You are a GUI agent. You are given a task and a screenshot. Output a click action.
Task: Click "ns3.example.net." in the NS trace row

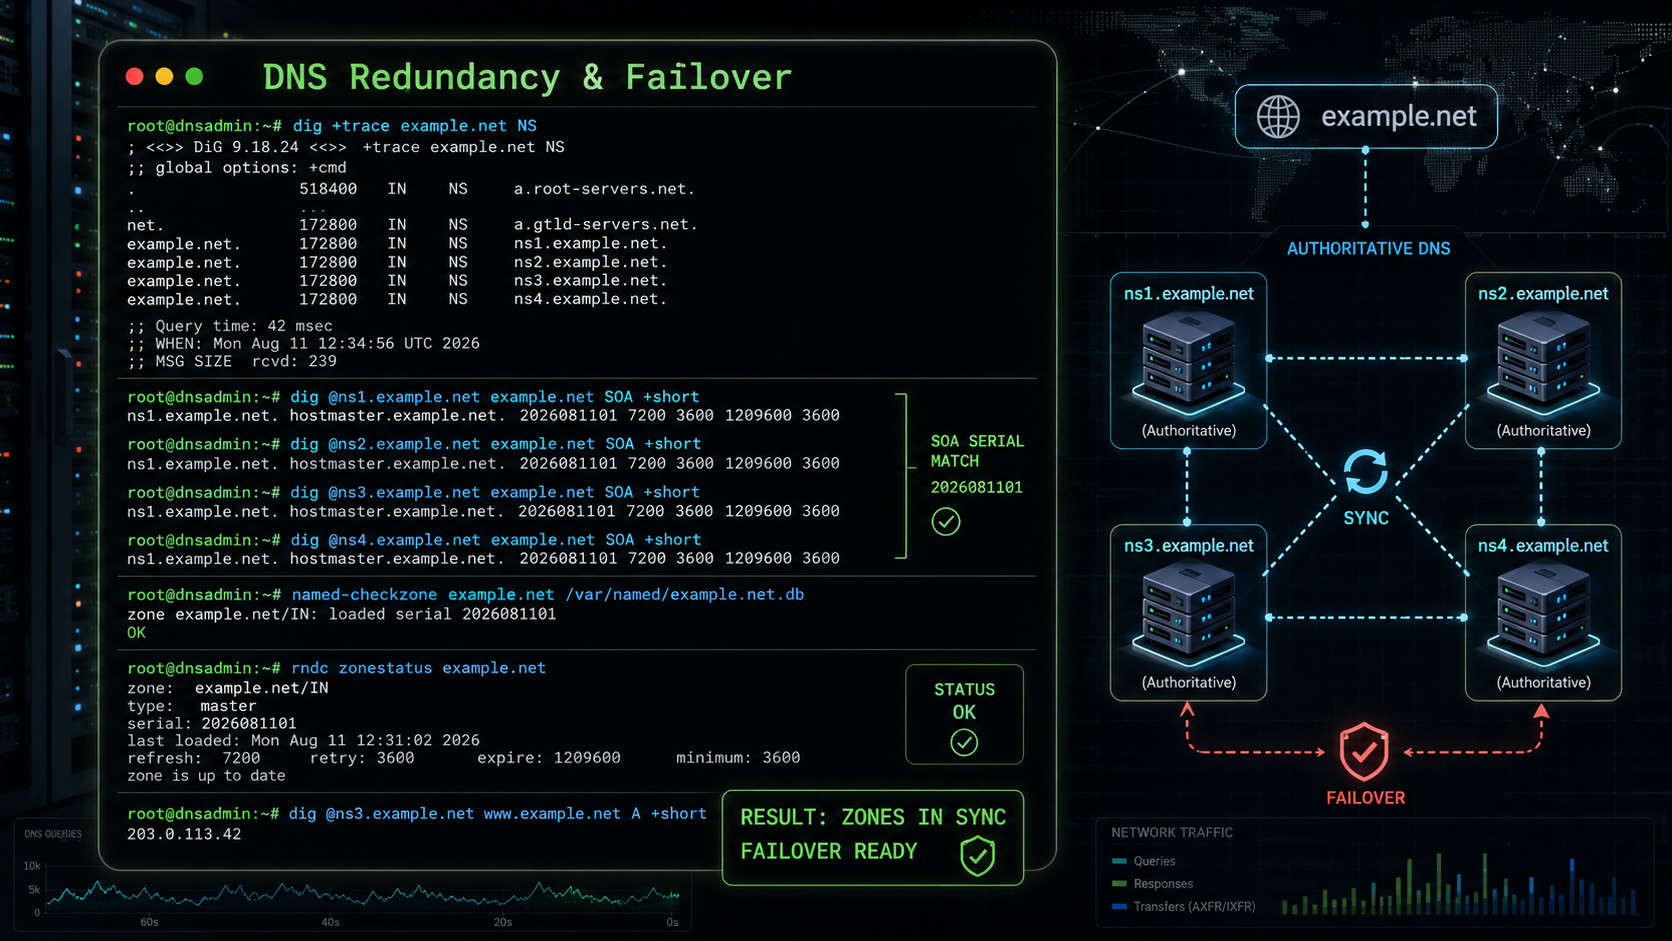coord(590,281)
